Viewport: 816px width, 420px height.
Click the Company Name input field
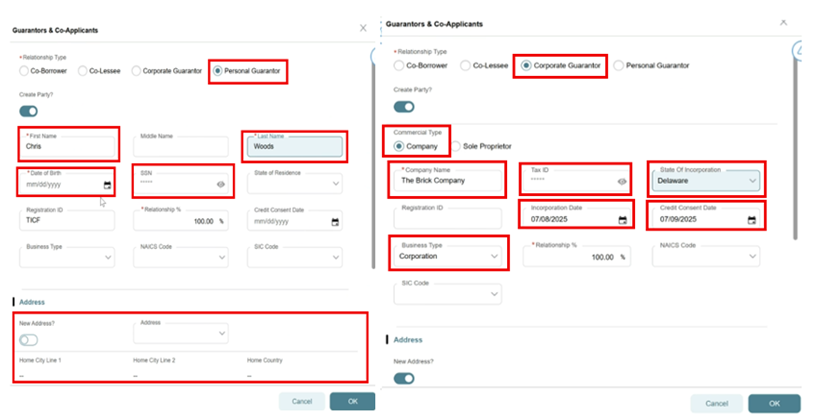point(445,182)
